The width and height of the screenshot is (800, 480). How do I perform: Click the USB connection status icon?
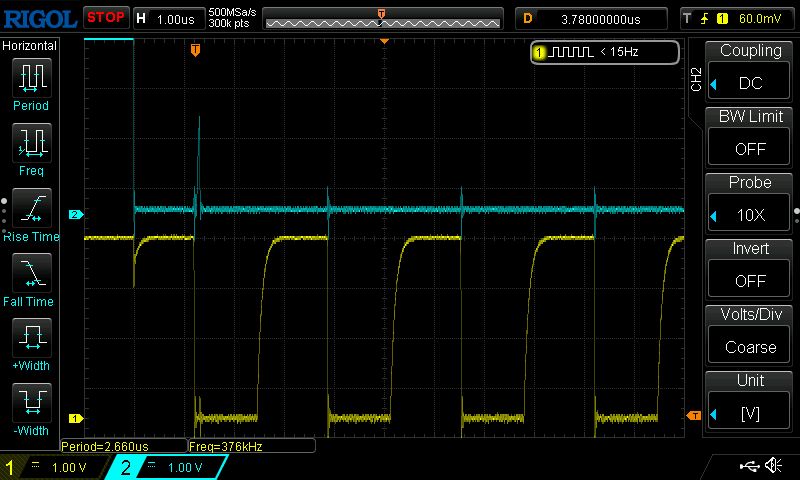pos(749,465)
